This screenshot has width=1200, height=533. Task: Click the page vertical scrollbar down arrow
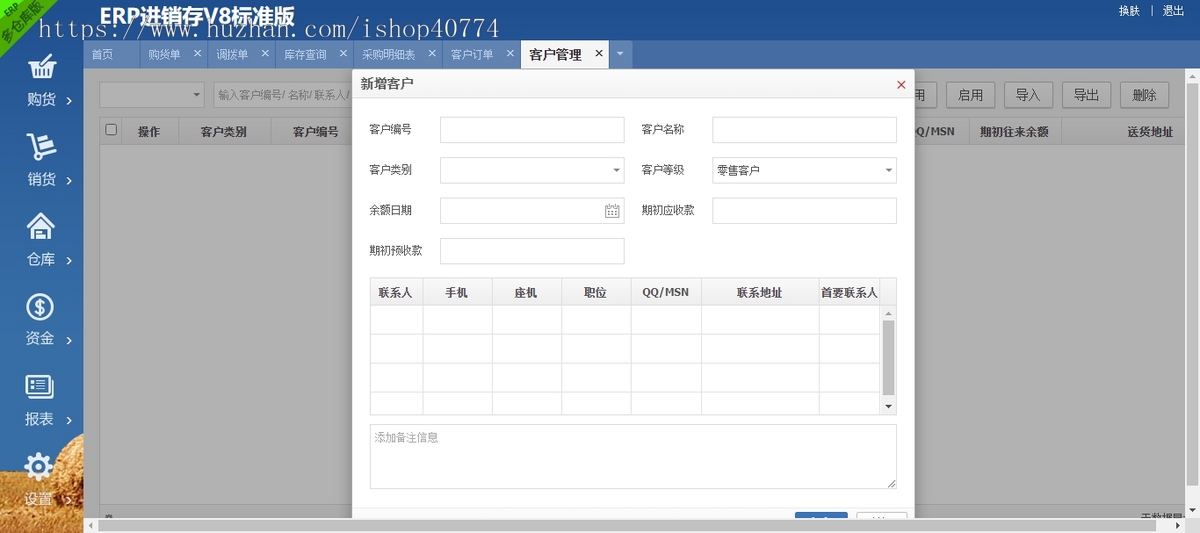[x=1193, y=511]
